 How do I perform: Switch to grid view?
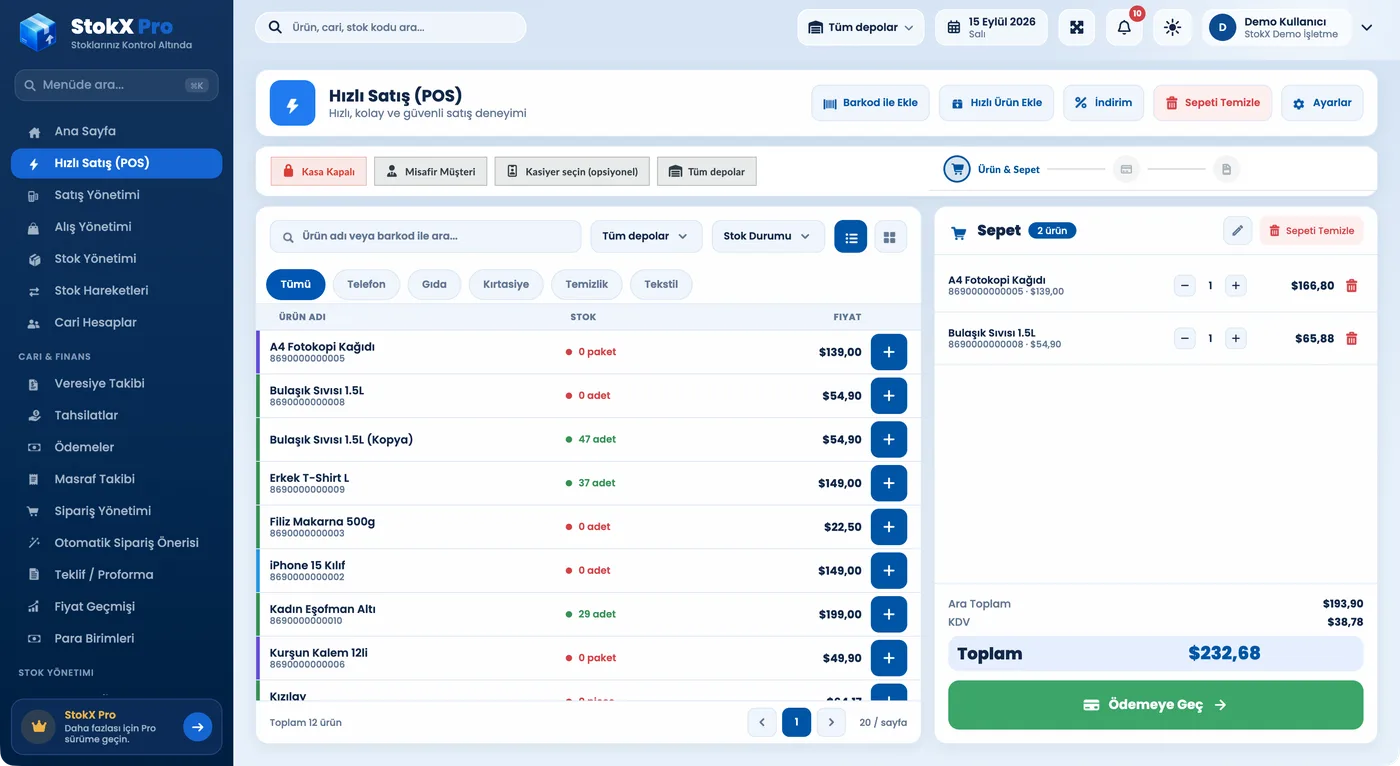[x=890, y=237]
